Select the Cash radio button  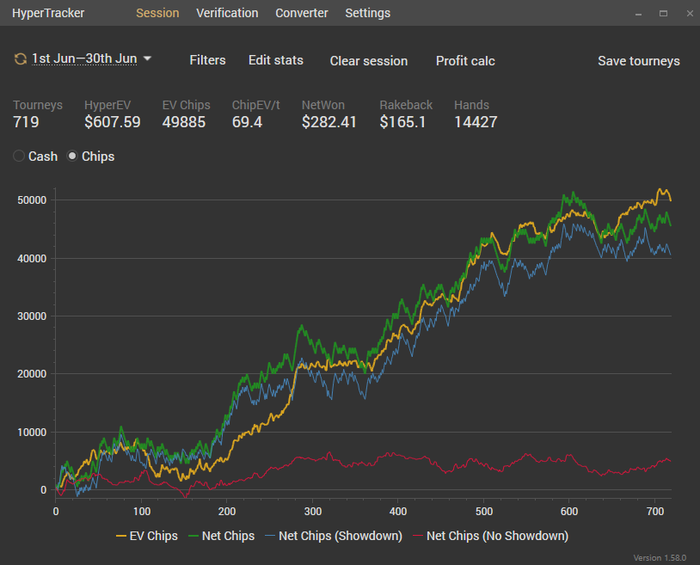pyautogui.click(x=19, y=156)
